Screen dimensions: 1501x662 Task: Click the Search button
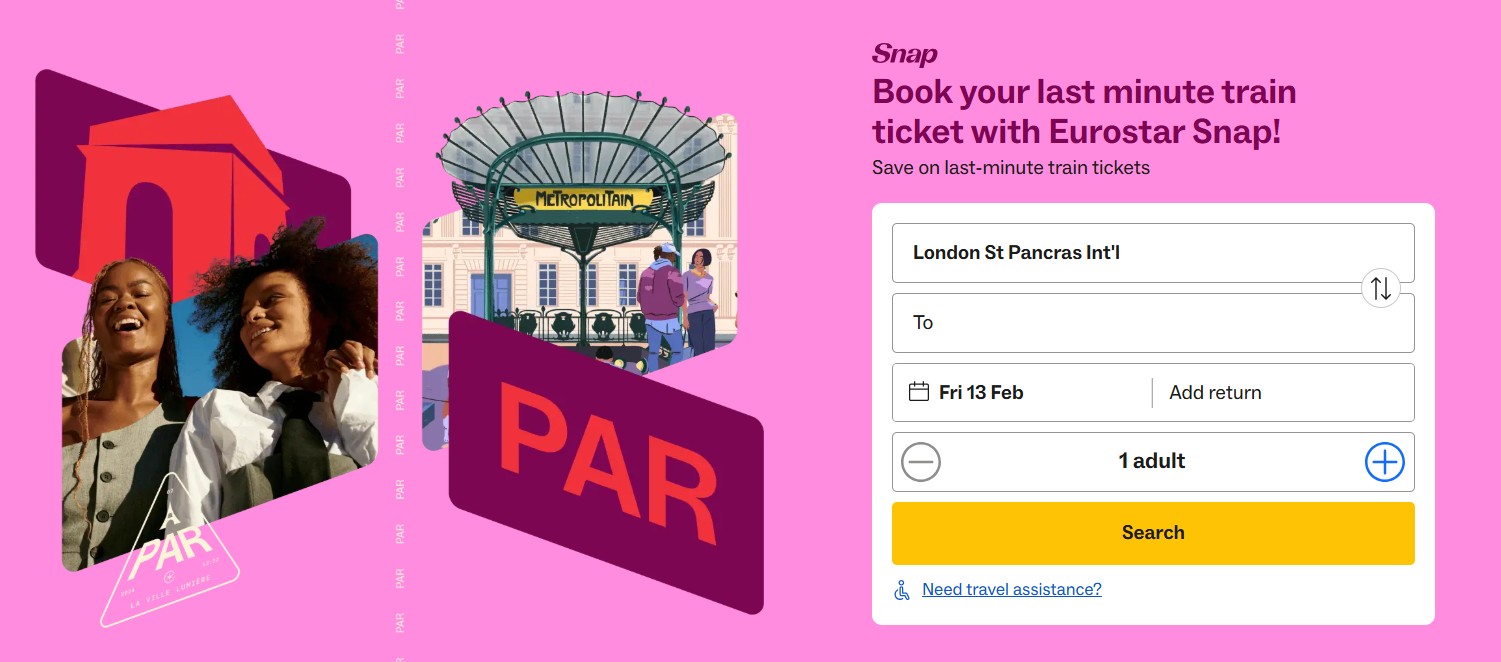[x=1152, y=532]
